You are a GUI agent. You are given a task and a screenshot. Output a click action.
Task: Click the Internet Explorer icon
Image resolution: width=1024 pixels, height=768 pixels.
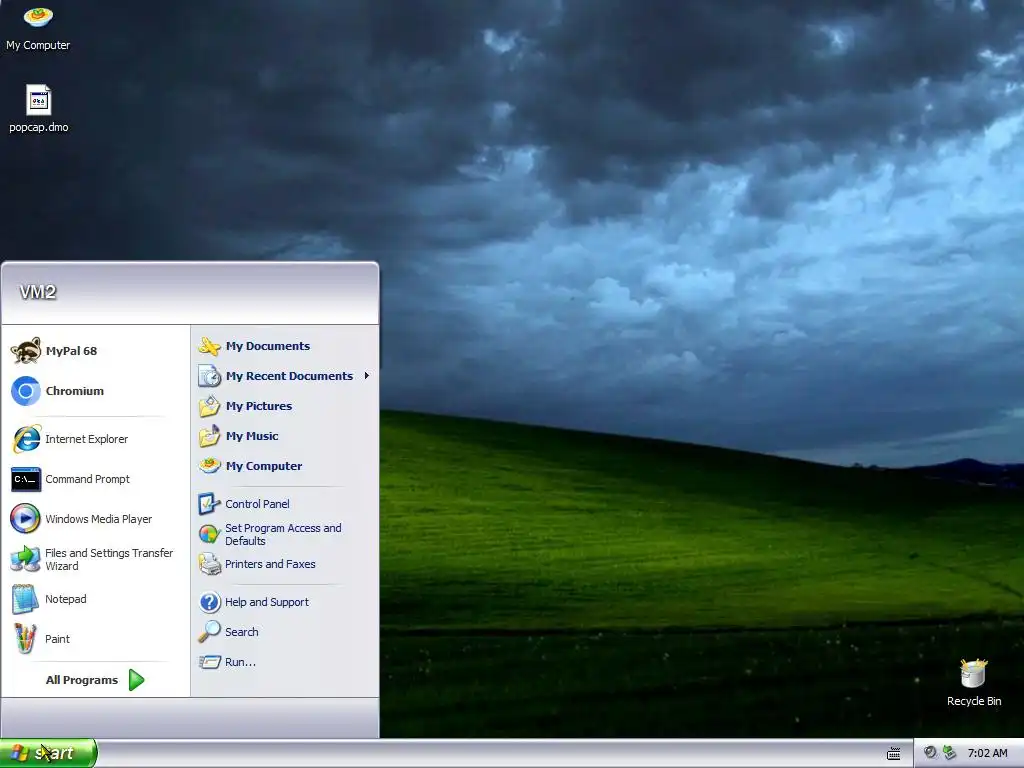(x=25, y=439)
